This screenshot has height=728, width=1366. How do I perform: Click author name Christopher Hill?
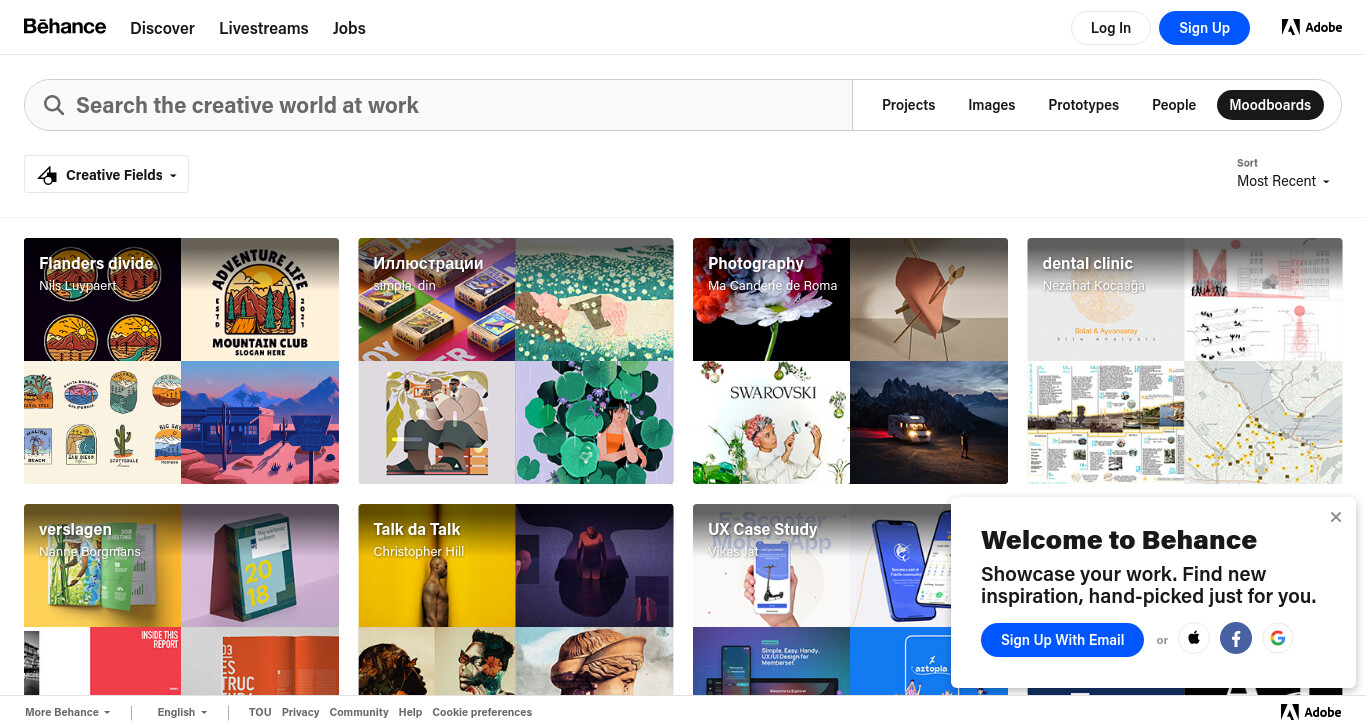(419, 552)
